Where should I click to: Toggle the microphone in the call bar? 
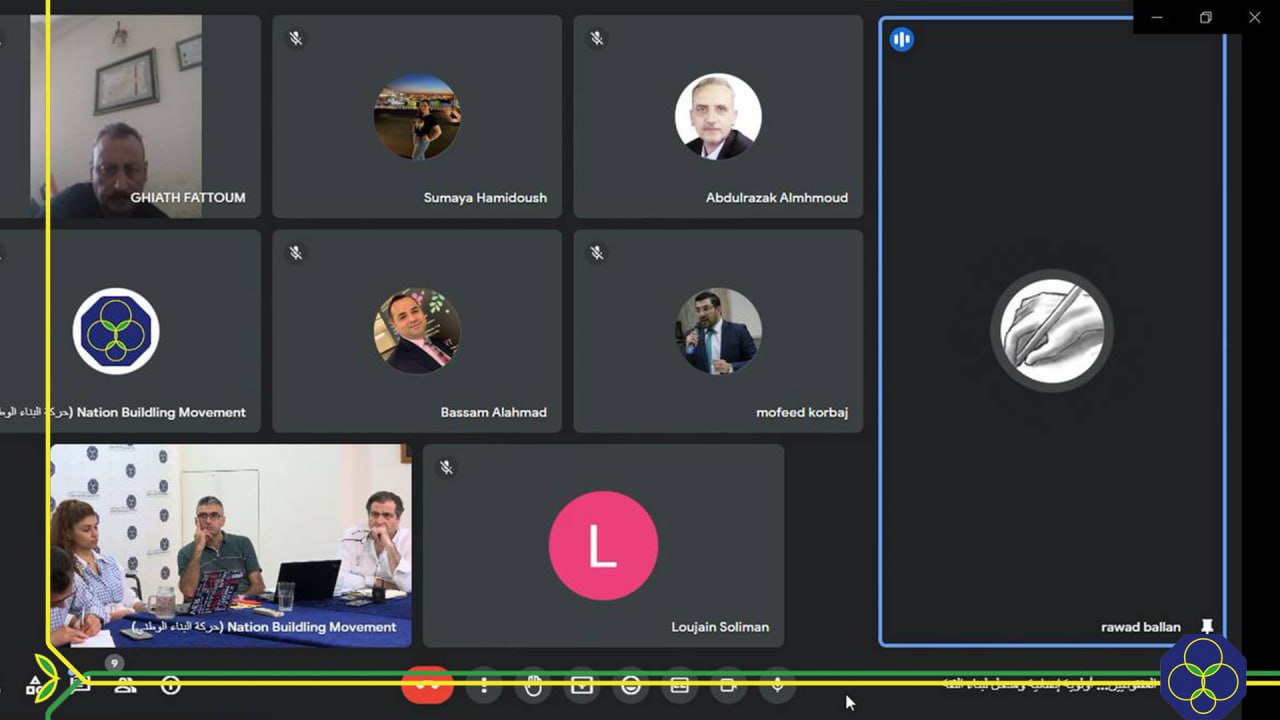[777, 685]
